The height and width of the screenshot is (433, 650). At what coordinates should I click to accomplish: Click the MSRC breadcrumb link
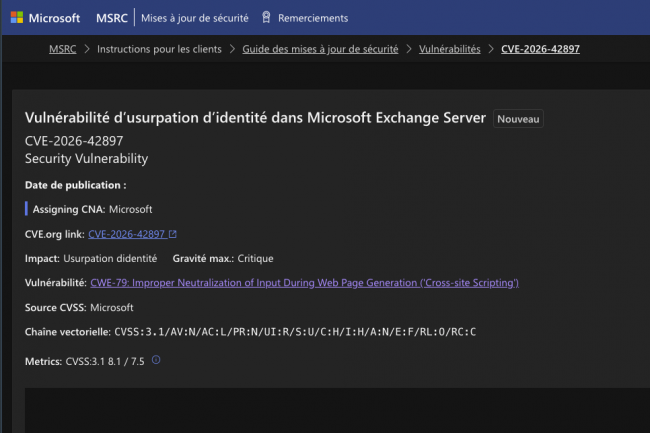point(63,49)
